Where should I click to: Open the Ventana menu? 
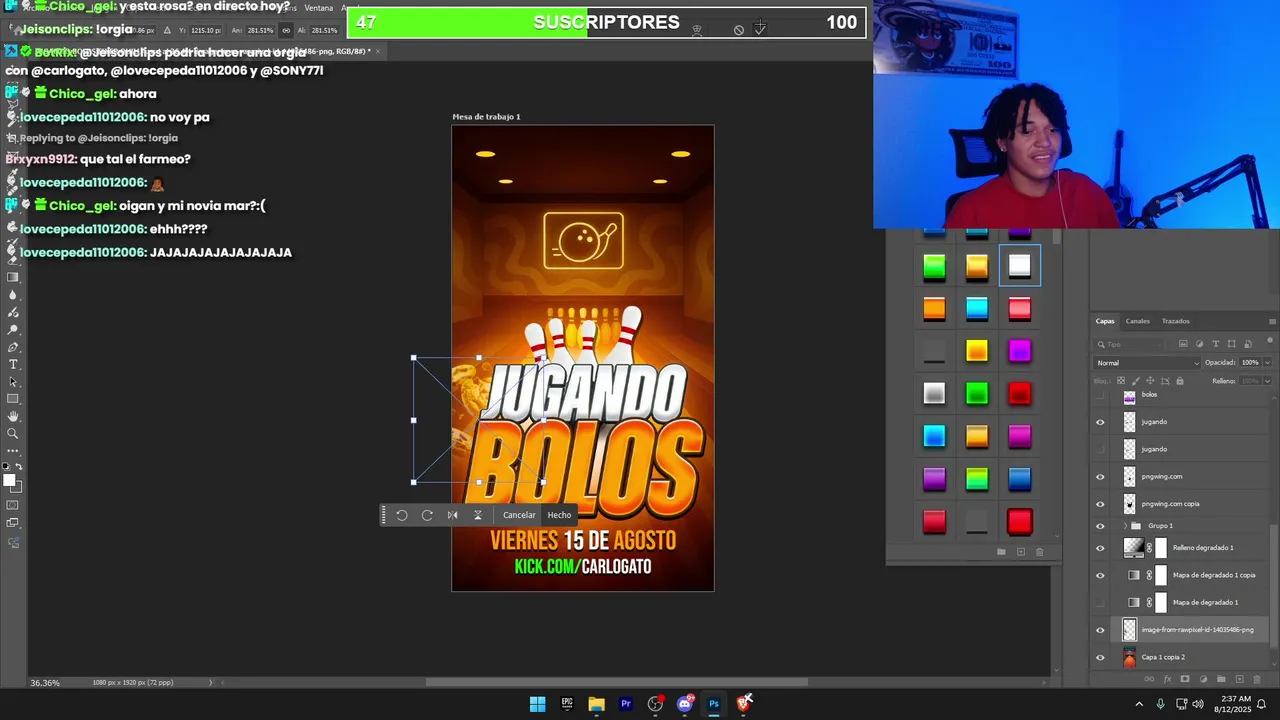point(319,8)
